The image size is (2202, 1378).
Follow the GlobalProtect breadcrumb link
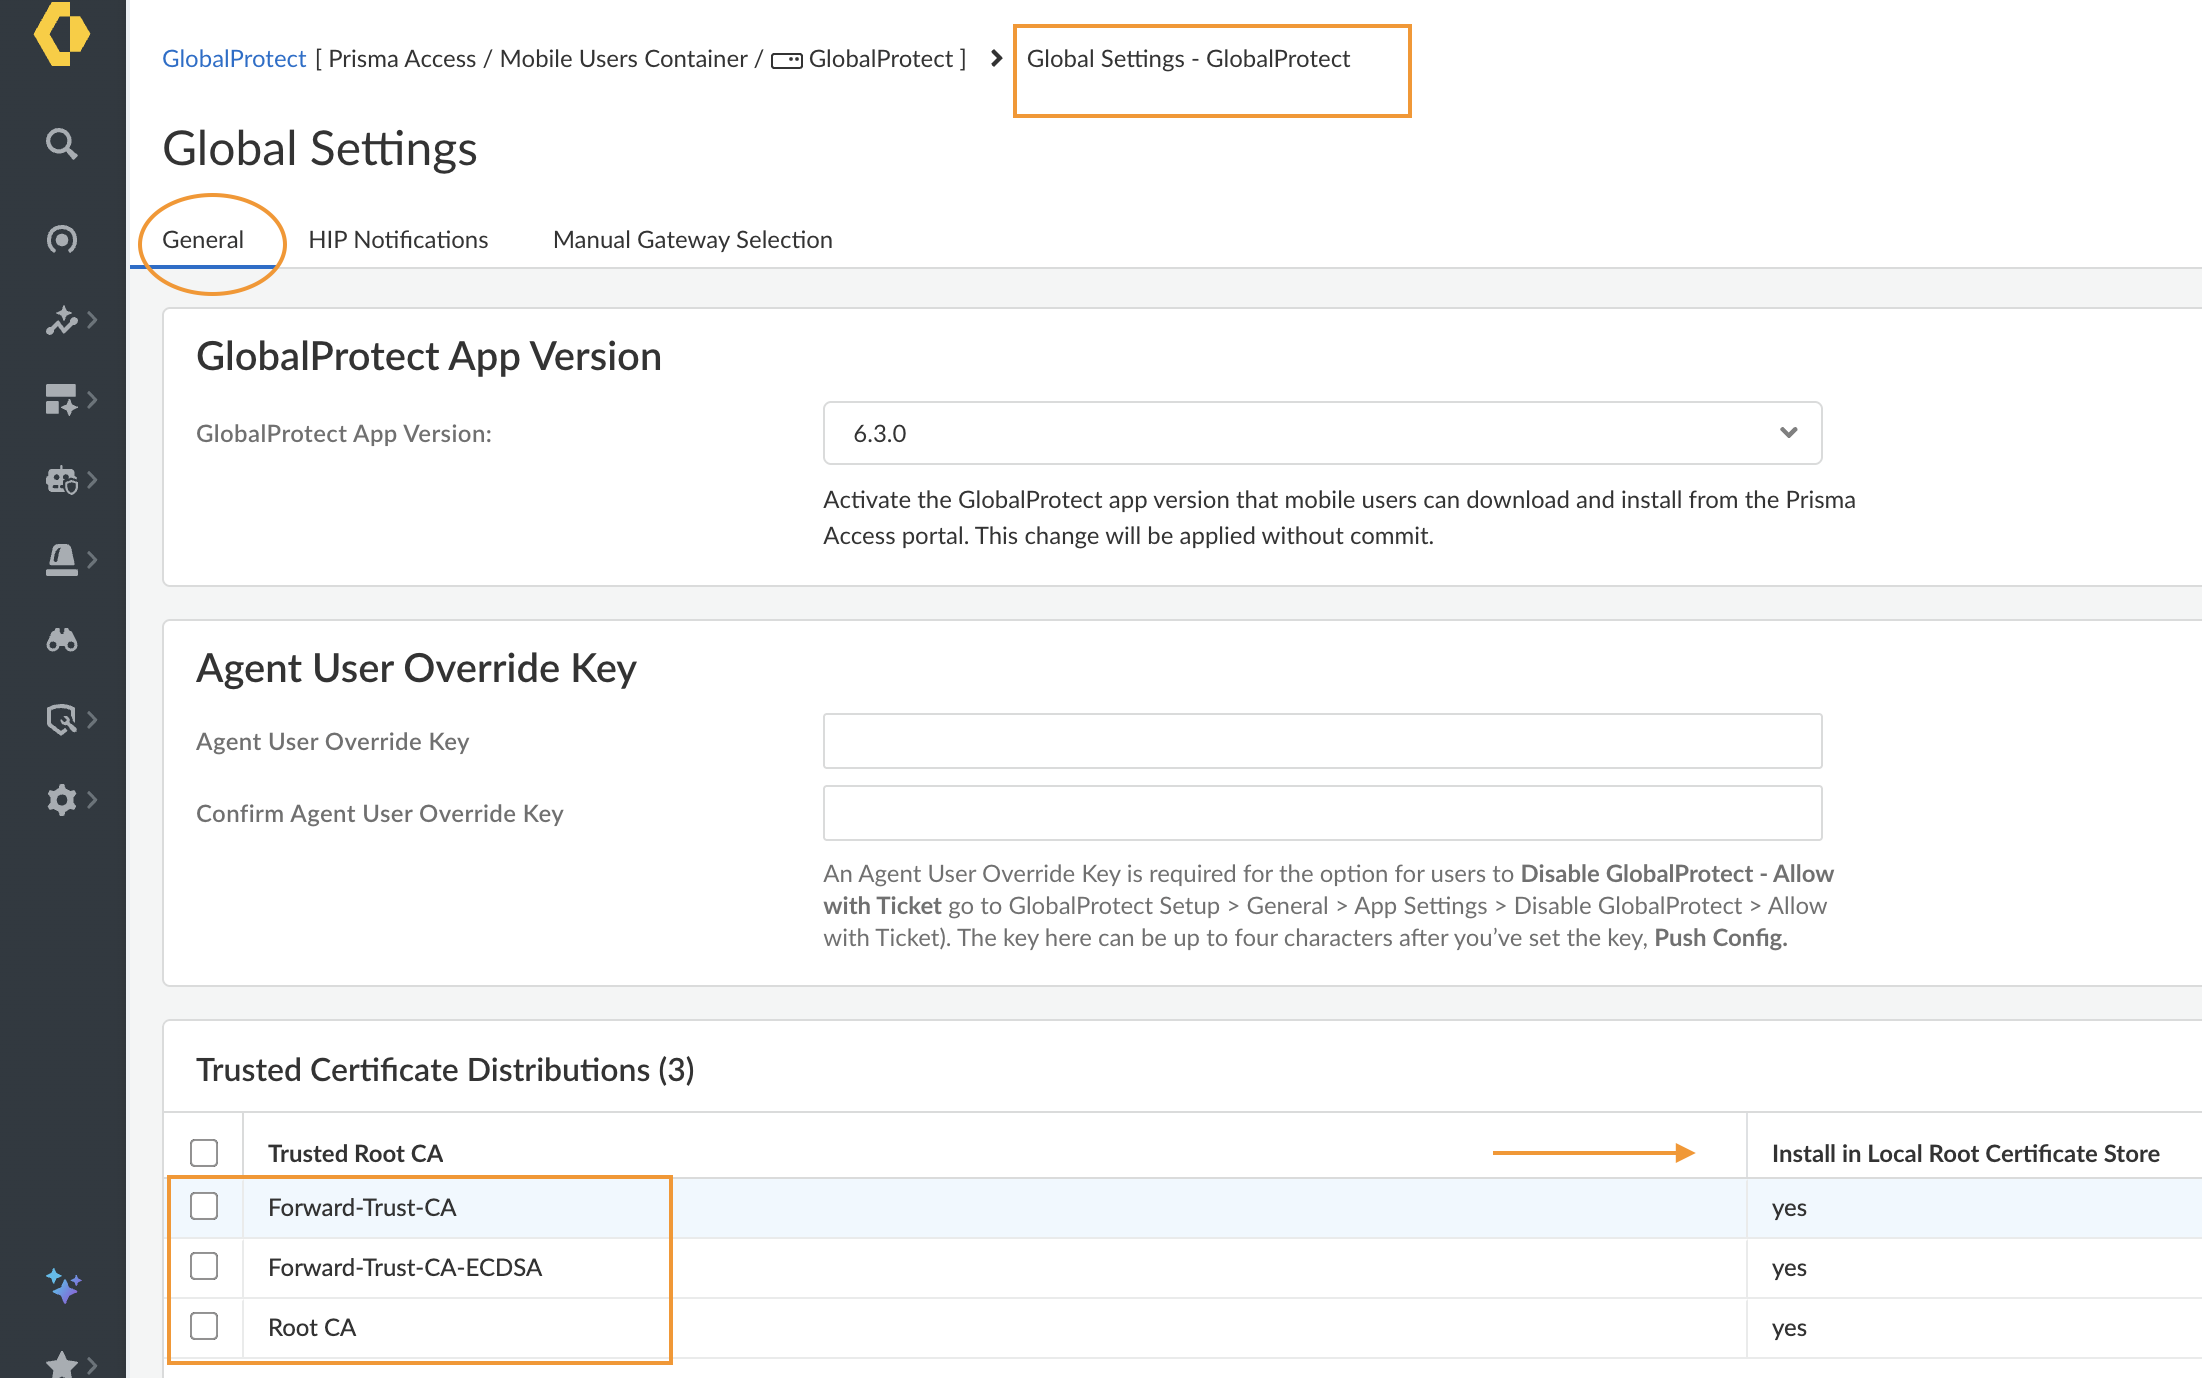click(x=234, y=59)
